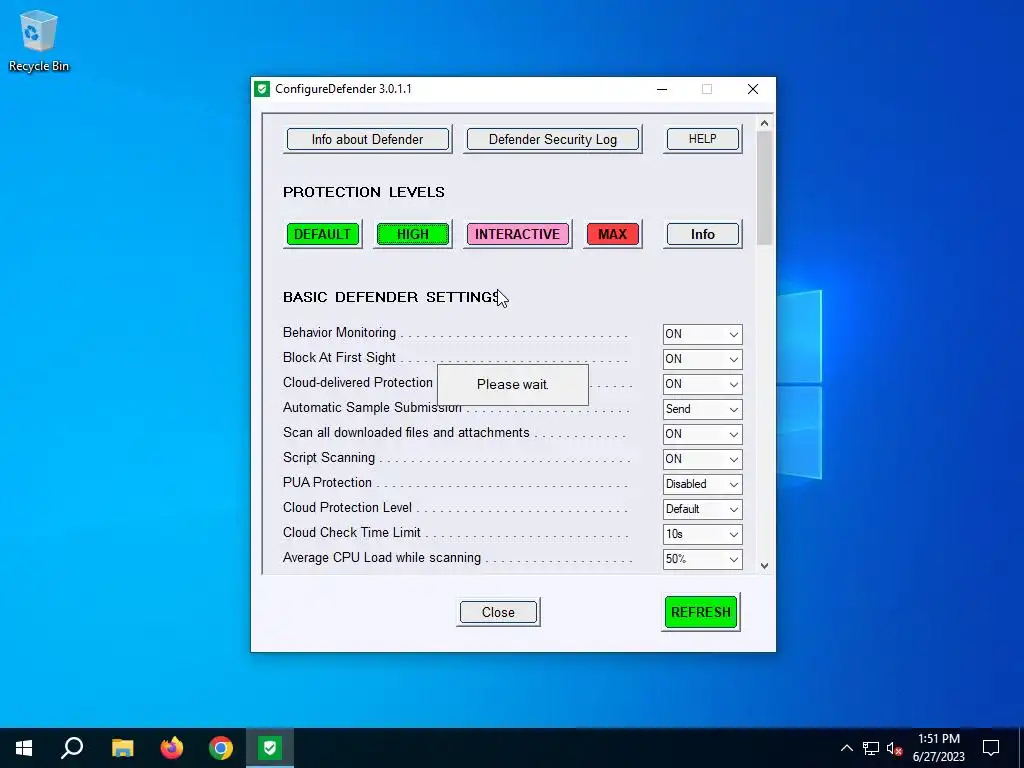The width and height of the screenshot is (1024, 768).
Task: Open PUA Protection dropdown
Action: (x=703, y=484)
